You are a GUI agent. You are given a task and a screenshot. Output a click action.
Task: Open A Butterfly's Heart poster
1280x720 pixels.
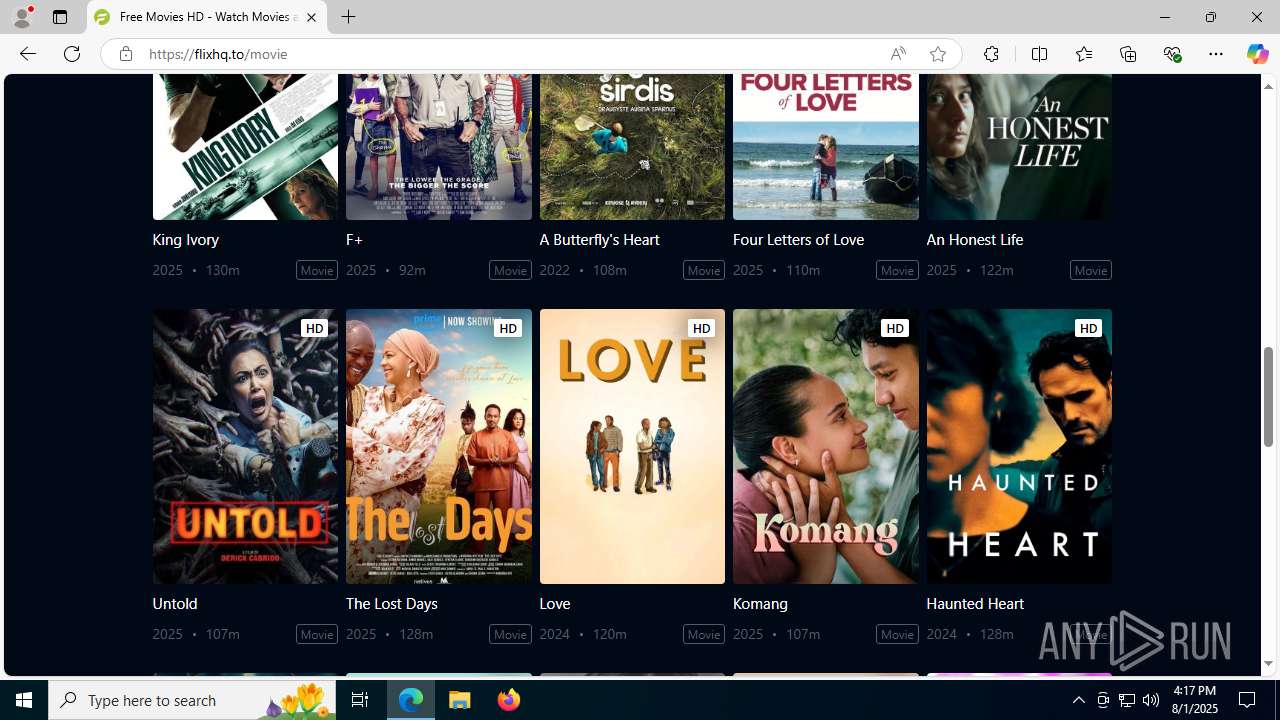(632, 147)
